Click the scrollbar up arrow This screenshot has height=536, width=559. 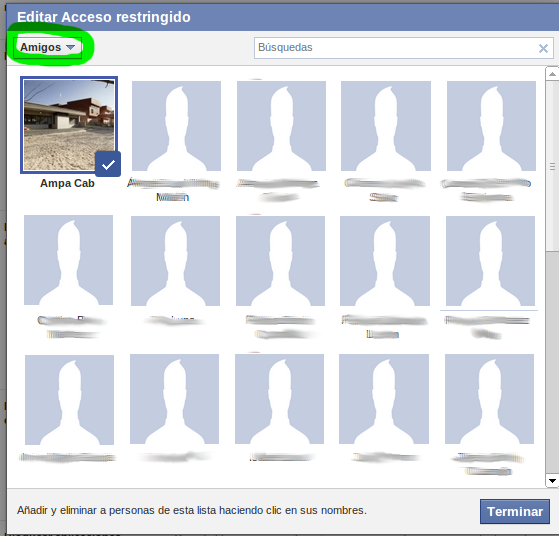(552, 74)
